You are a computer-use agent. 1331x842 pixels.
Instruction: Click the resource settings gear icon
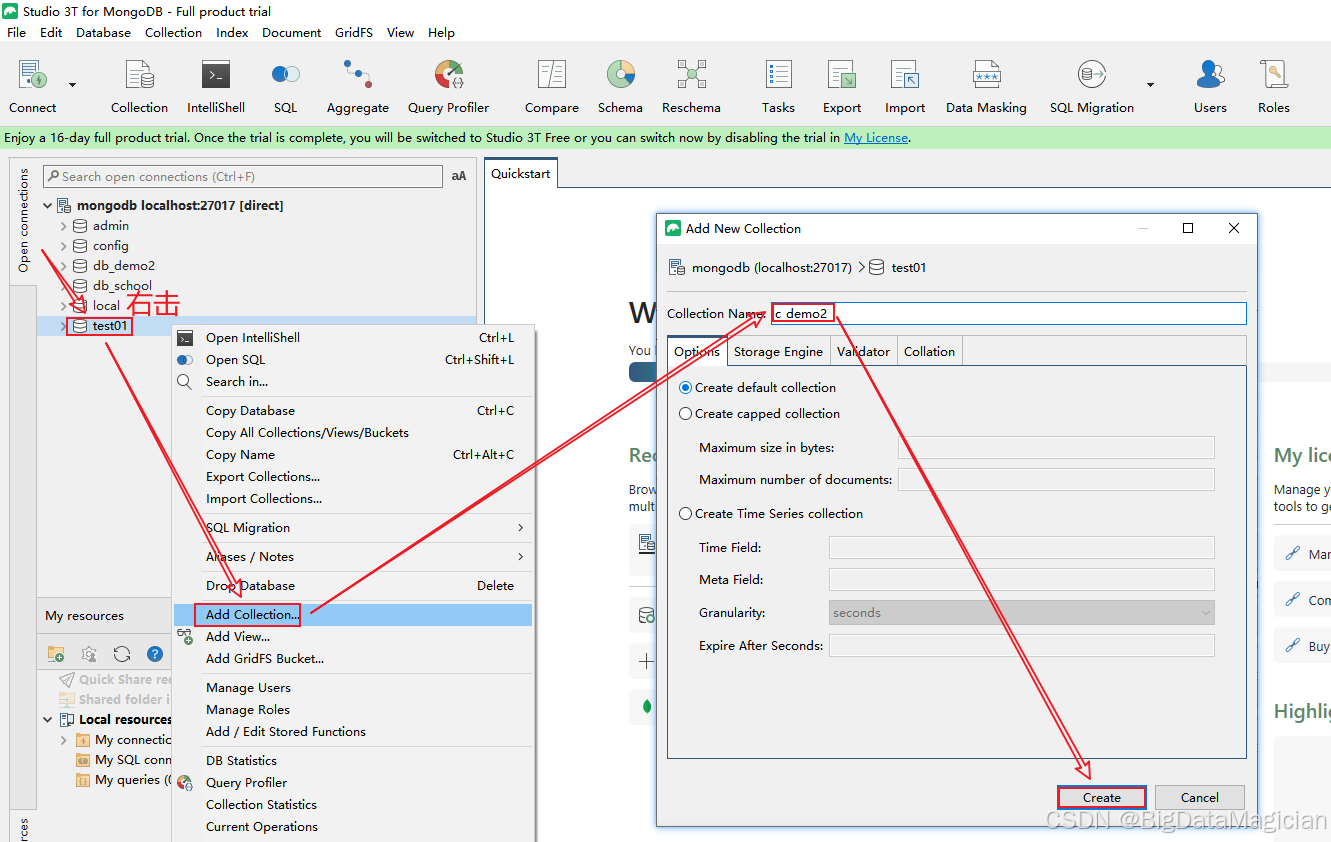coord(89,654)
